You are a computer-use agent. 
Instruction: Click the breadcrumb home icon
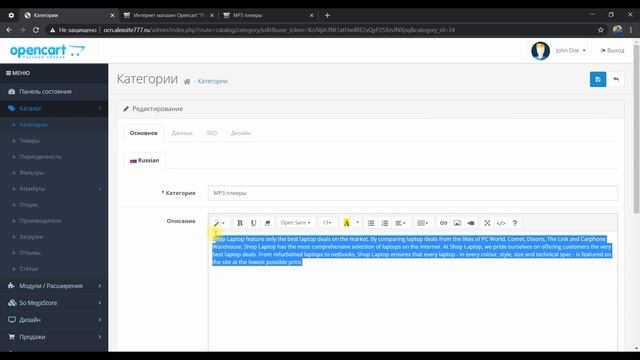click(187, 82)
